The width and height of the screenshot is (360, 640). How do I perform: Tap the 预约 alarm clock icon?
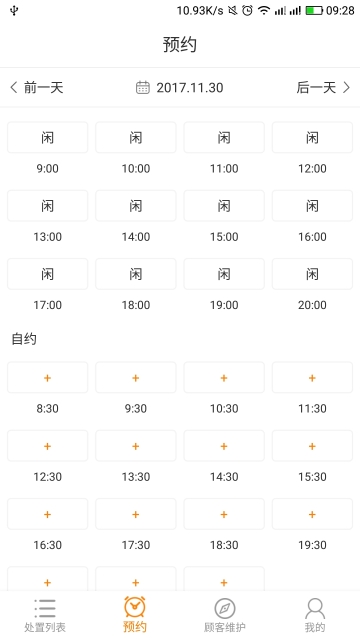(135, 607)
